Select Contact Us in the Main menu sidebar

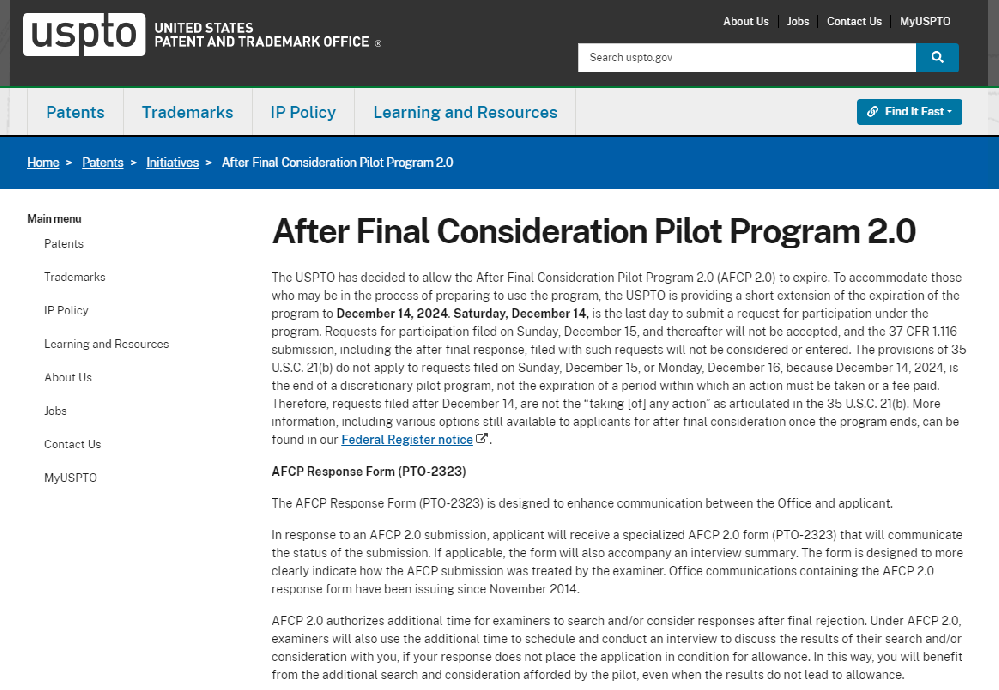coord(73,444)
